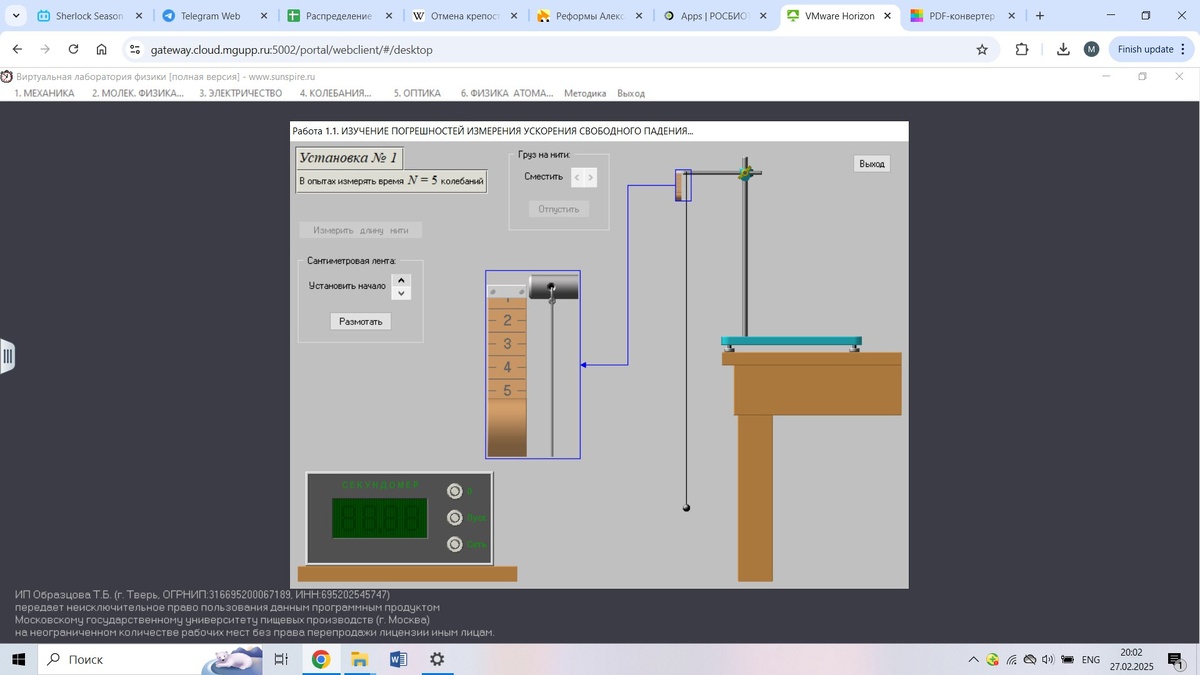This screenshot has height=675, width=1200.
Task: Show hidden system tray icons chevron
Action: coord(973,659)
